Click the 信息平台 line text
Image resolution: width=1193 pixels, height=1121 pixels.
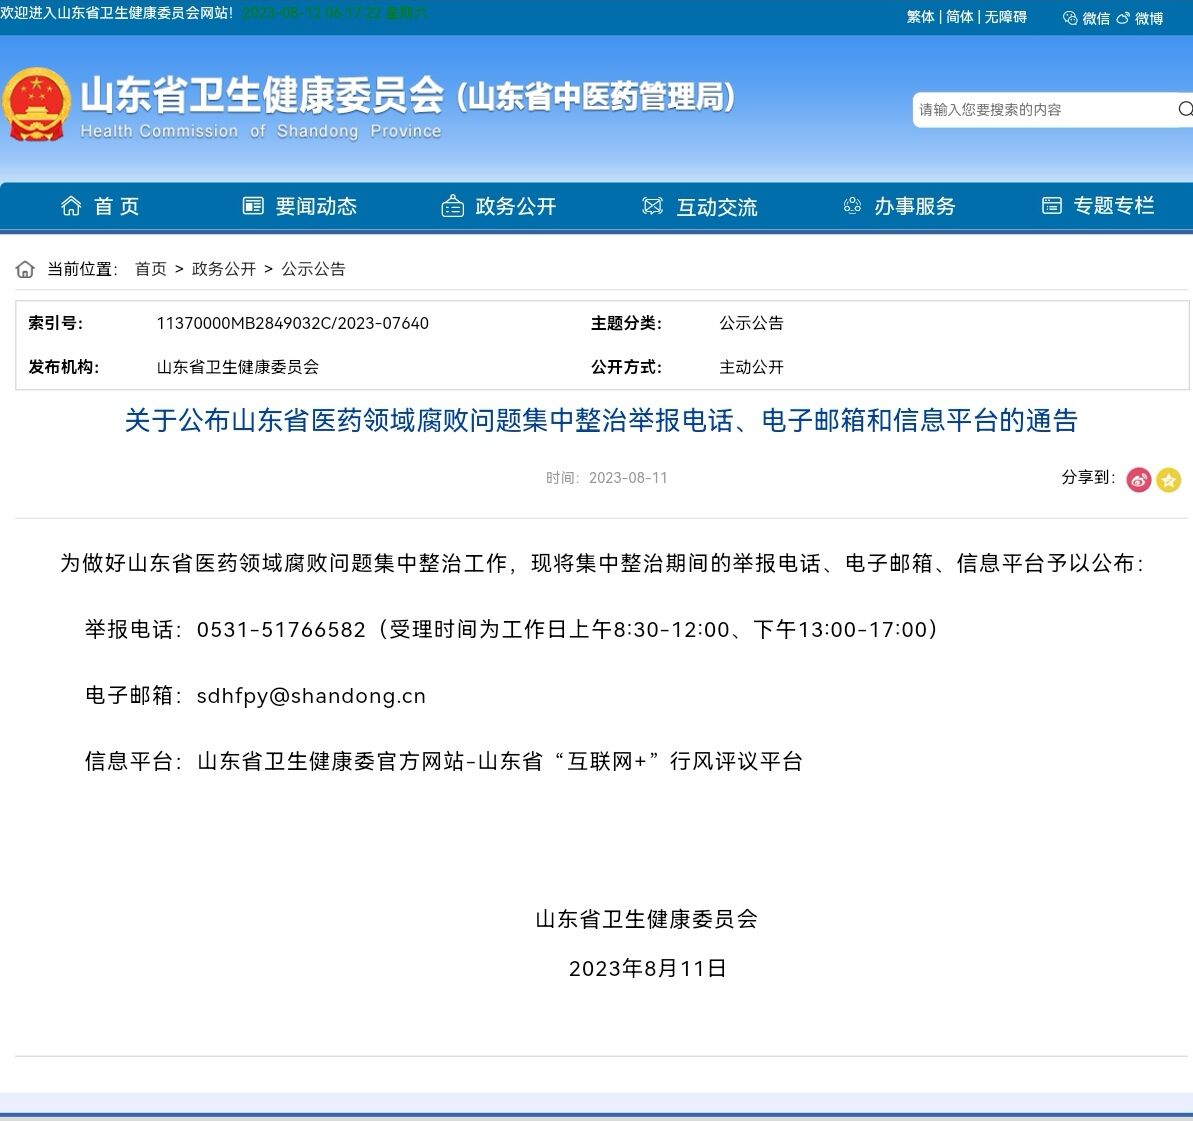[444, 761]
